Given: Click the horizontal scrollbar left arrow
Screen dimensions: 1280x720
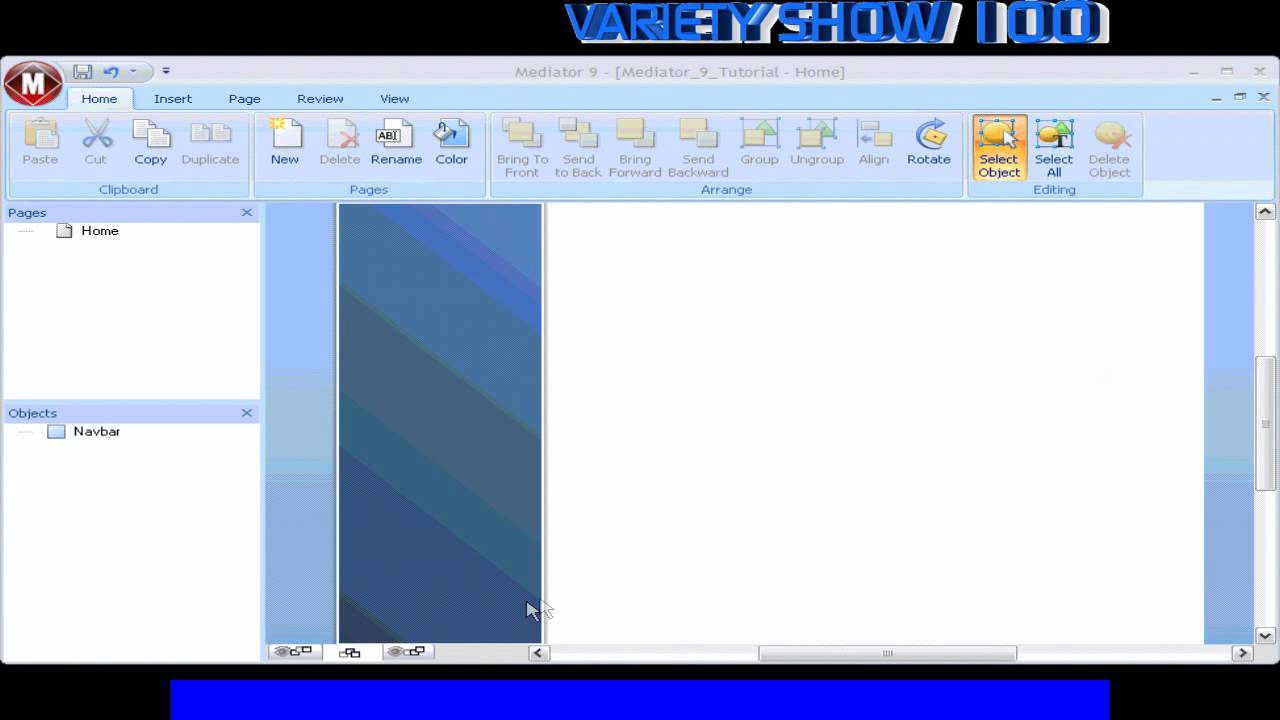Looking at the screenshot, I should click(x=538, y=653).
